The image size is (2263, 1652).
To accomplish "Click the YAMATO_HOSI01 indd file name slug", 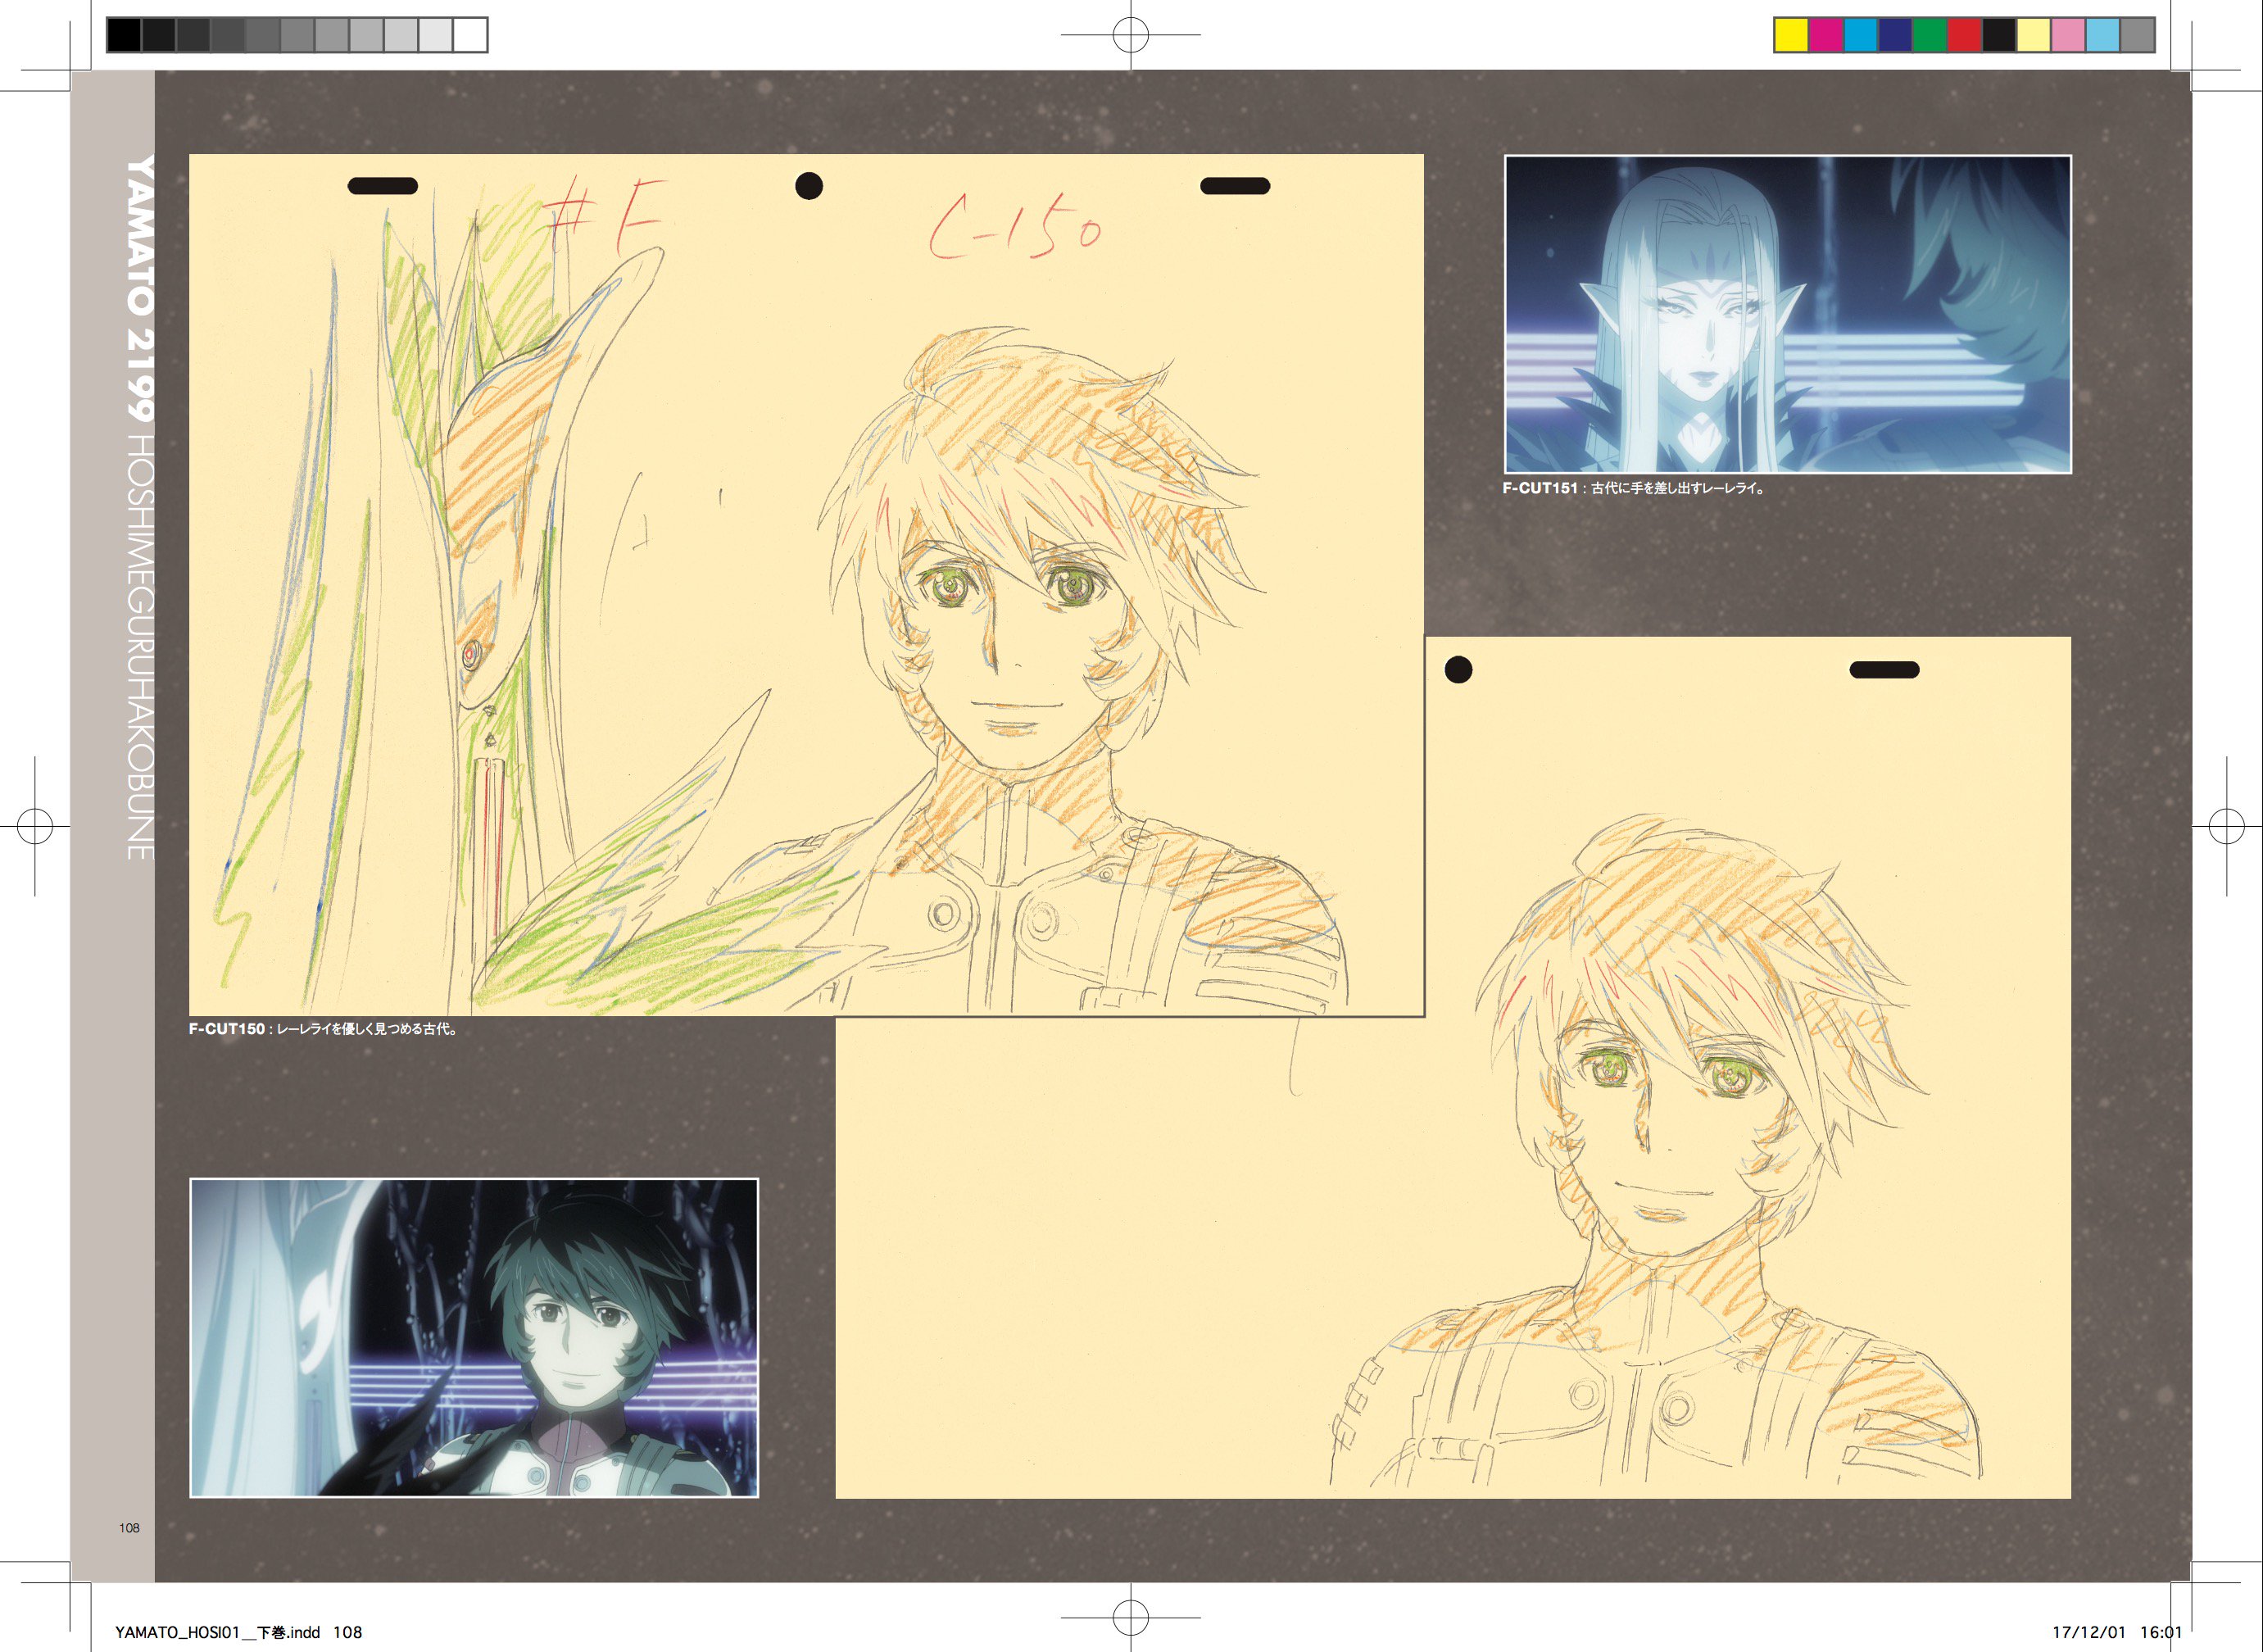I will 238,1632.
